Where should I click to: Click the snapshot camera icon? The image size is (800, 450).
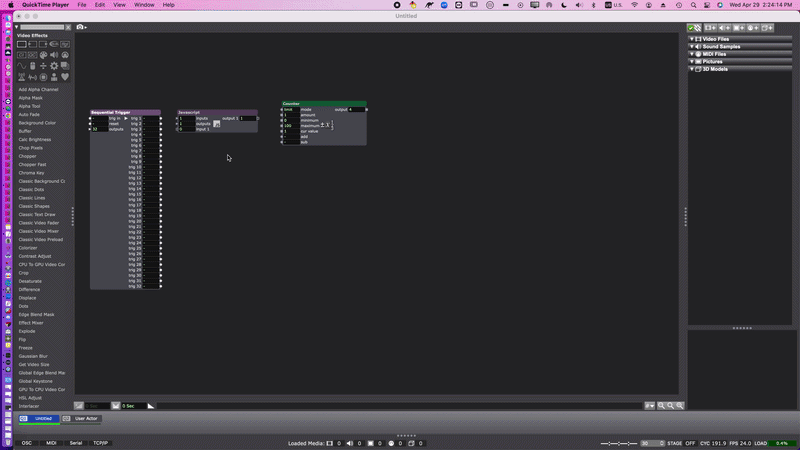[x=80, y=27]
